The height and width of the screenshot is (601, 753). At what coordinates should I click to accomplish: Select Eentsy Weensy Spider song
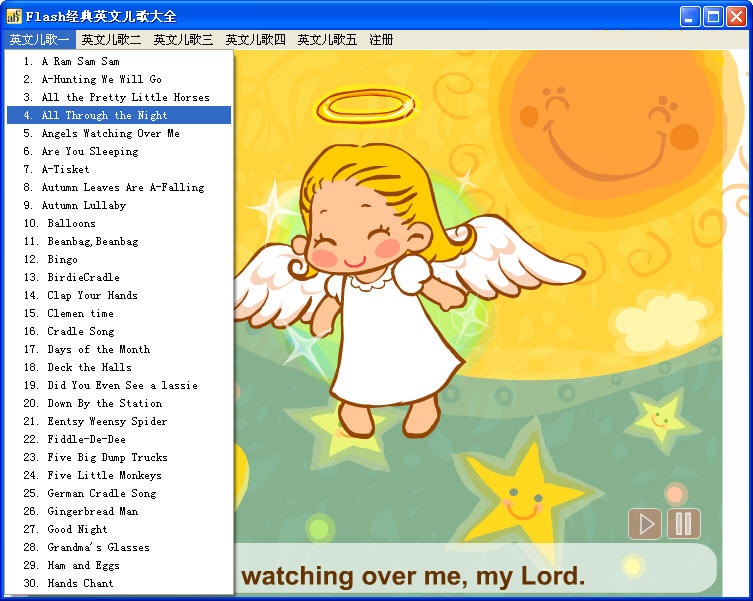(x=107, y=421)
